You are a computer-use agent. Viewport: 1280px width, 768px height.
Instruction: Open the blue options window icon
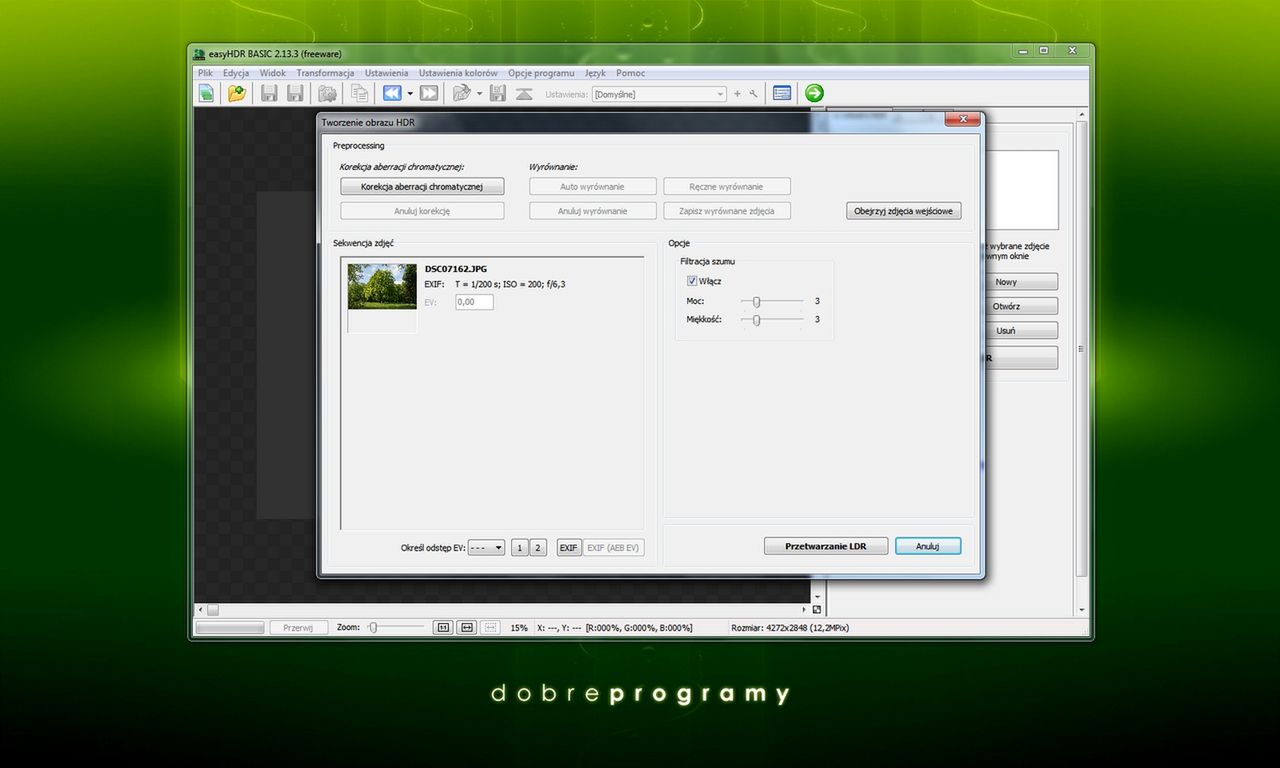click(782, 93)
